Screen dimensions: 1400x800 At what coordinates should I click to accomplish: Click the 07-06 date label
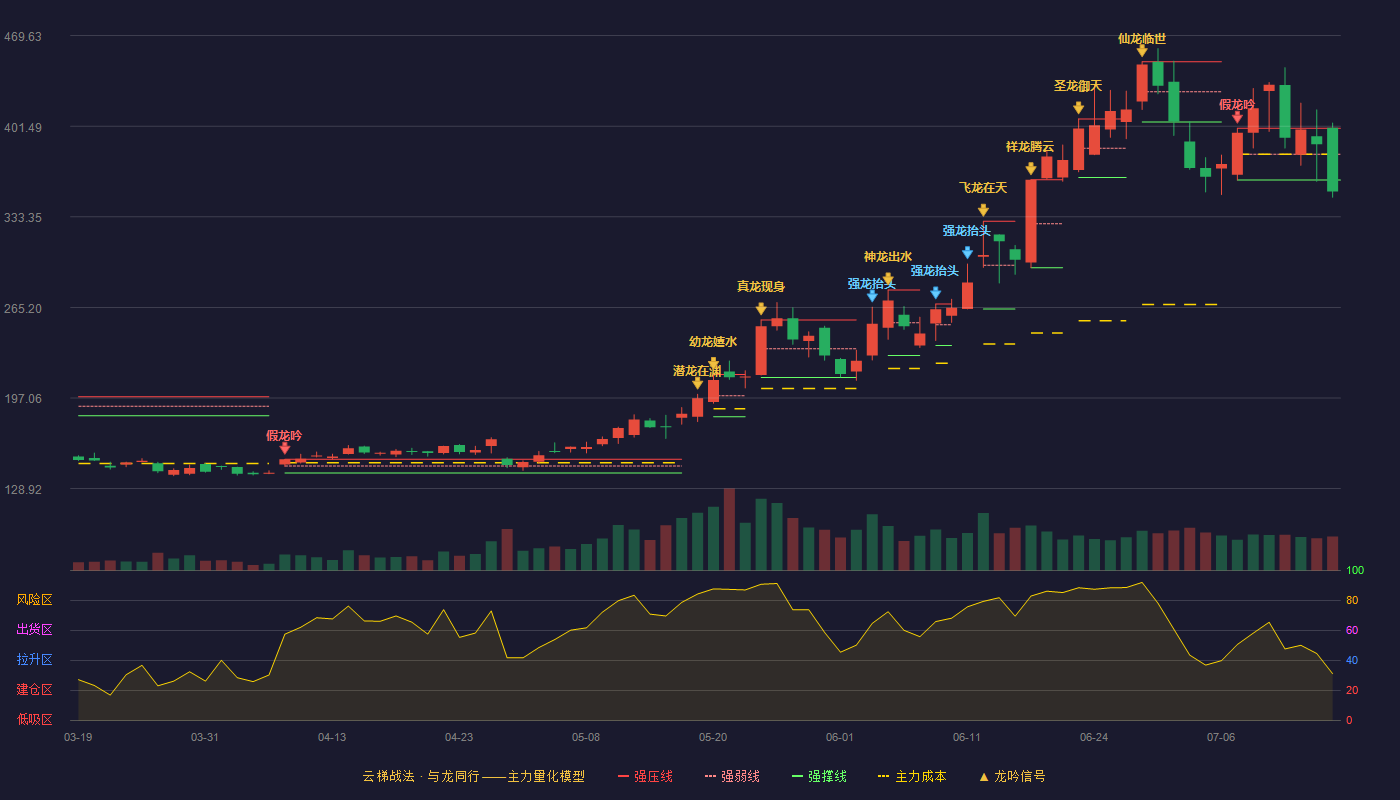tap(1221, 737)
